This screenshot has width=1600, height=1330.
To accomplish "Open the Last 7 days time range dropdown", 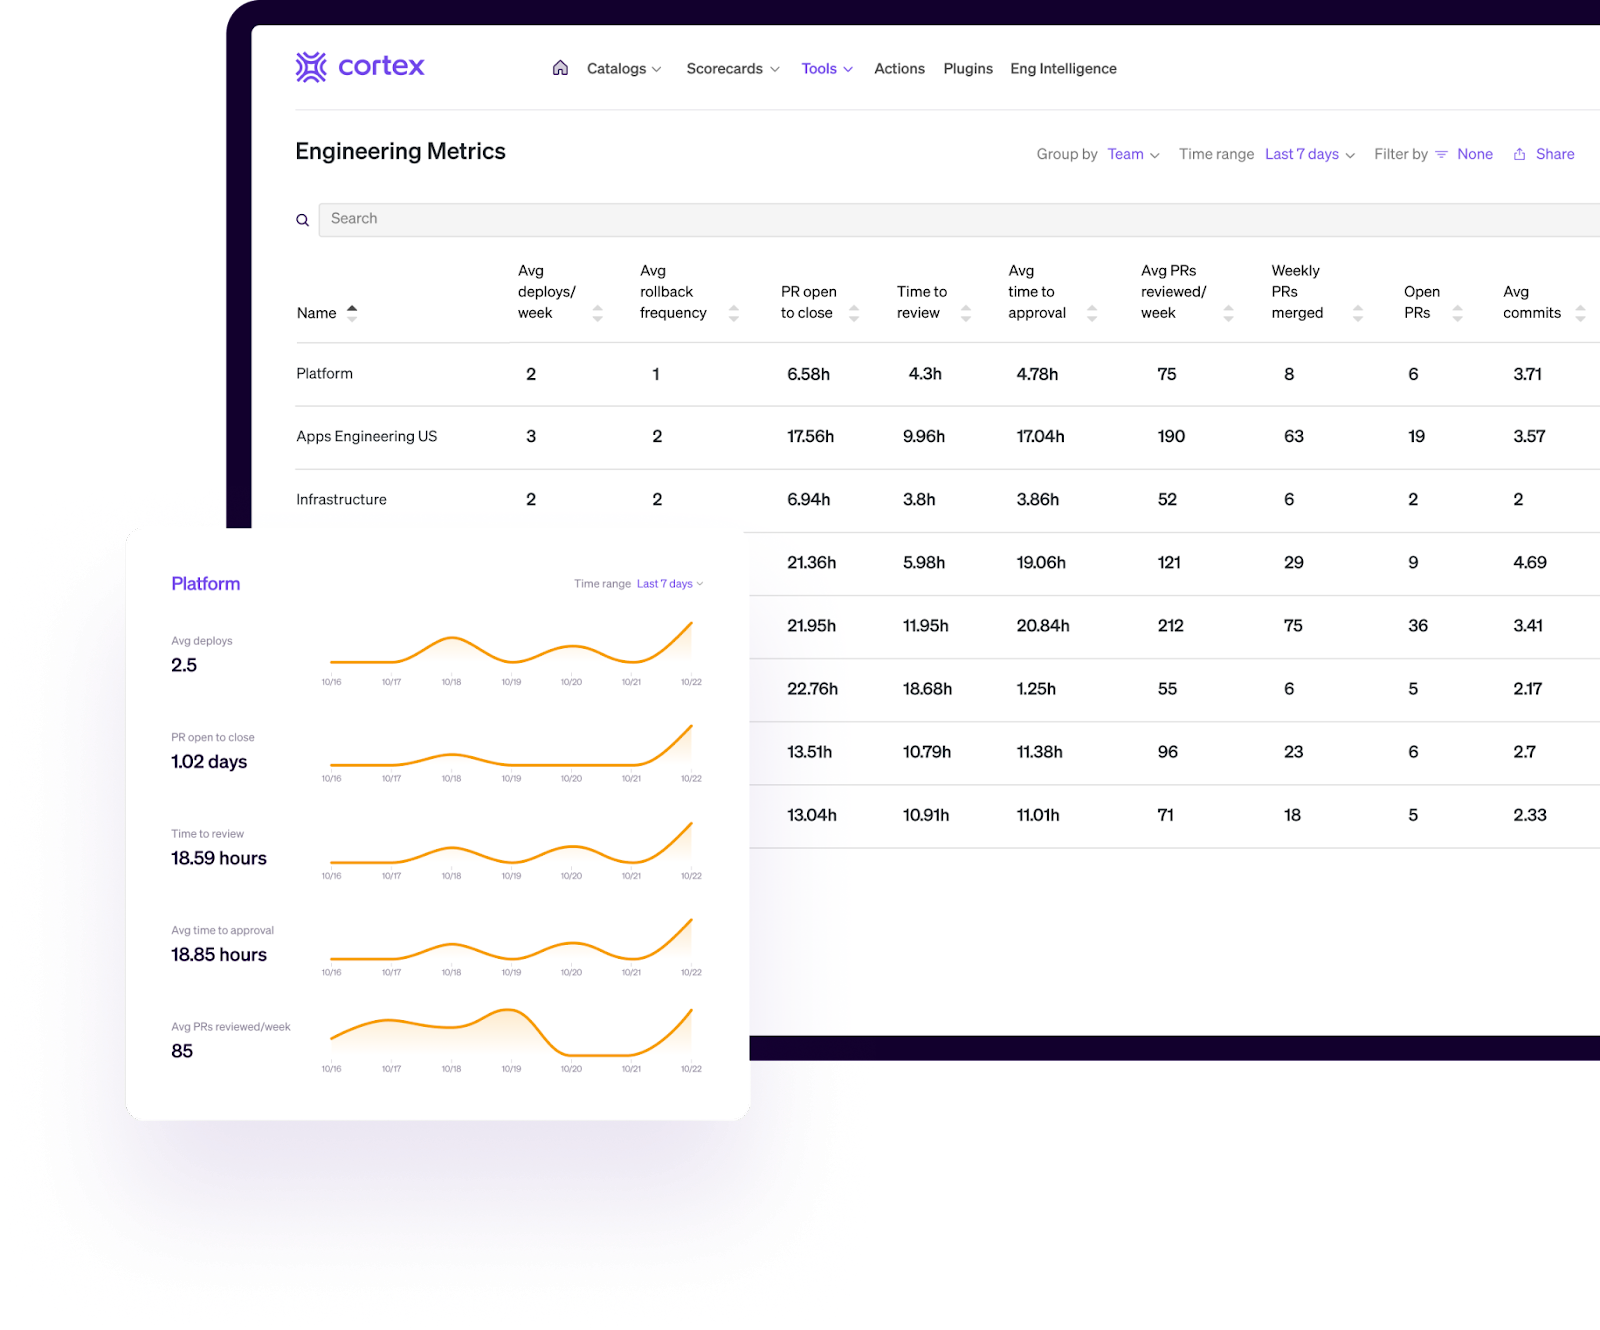I will (x=1308, y=154).
